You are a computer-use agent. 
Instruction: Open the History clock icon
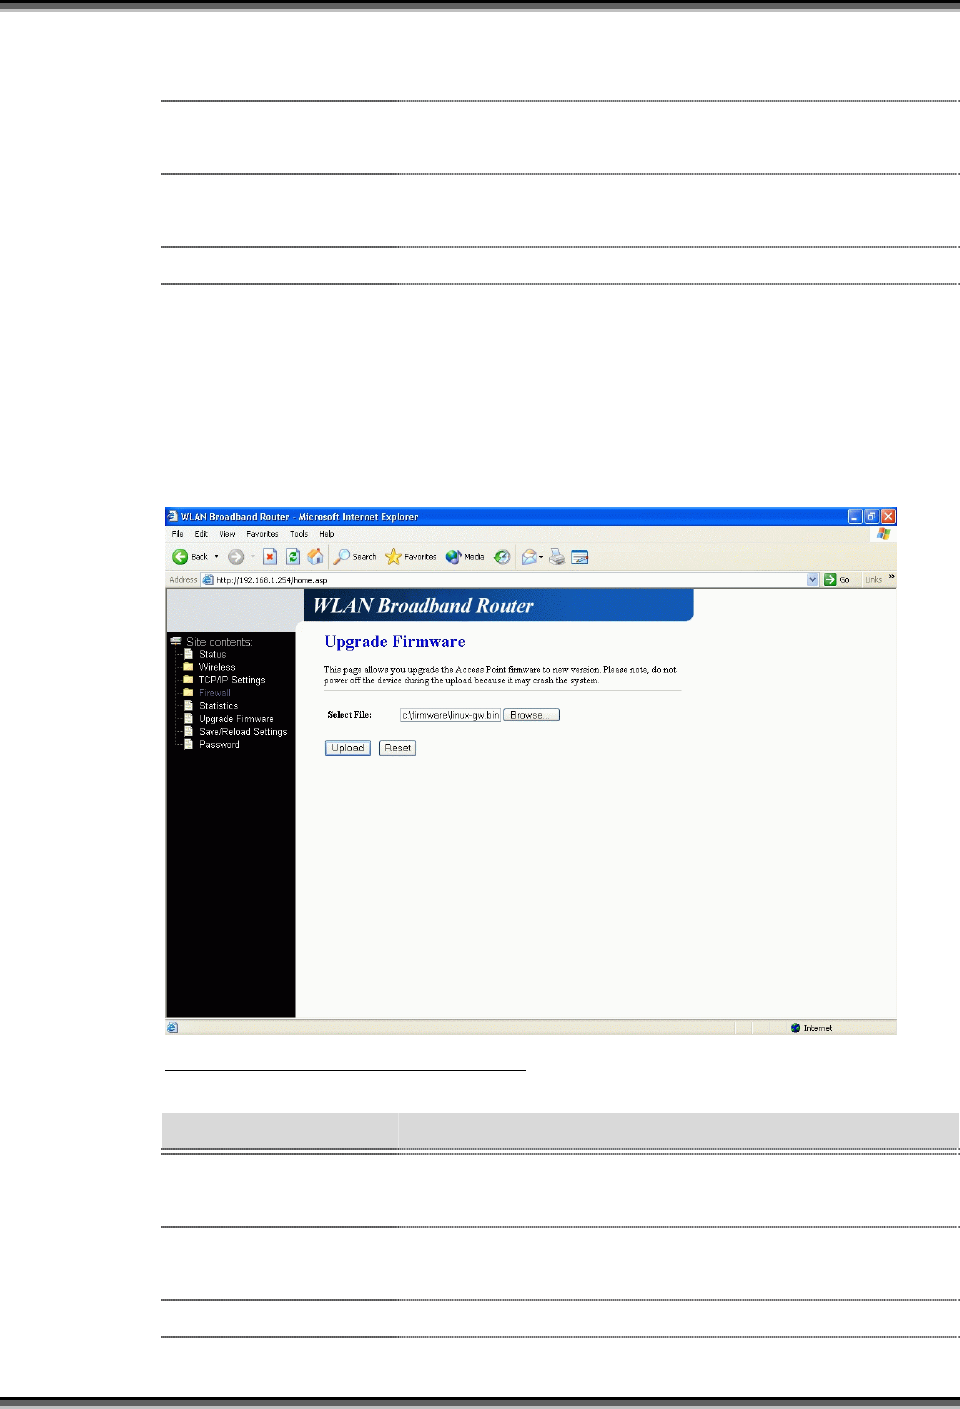(502, 557)
